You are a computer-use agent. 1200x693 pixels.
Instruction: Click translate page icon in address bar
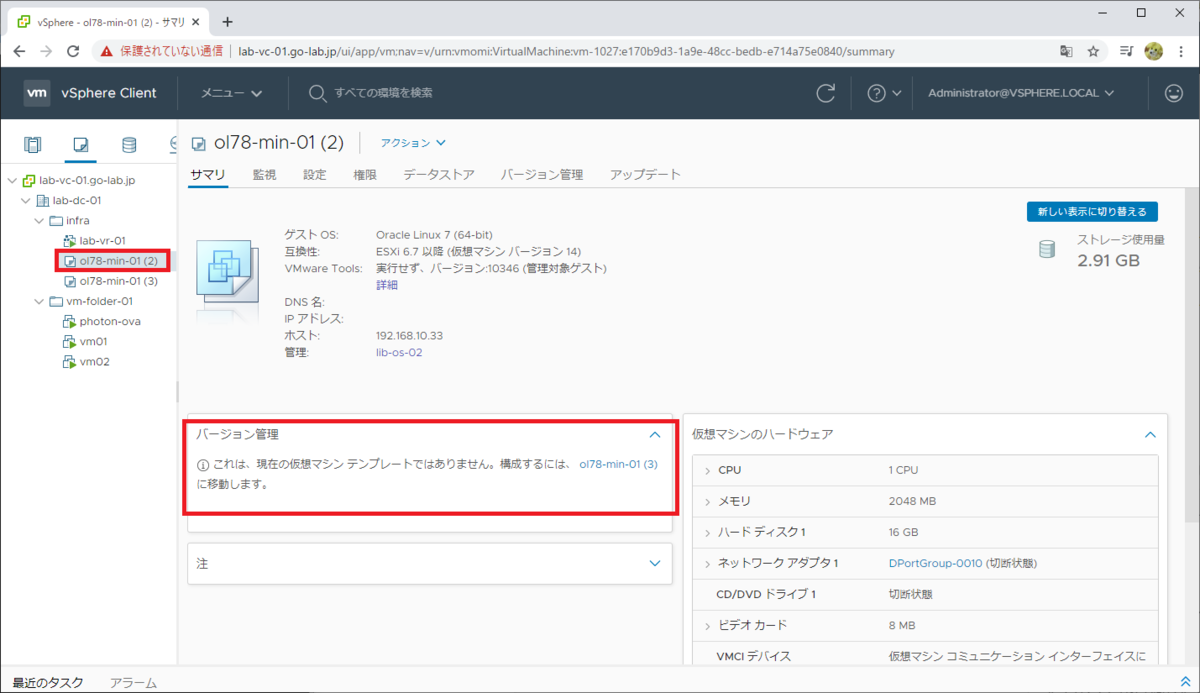[1067, 51]
